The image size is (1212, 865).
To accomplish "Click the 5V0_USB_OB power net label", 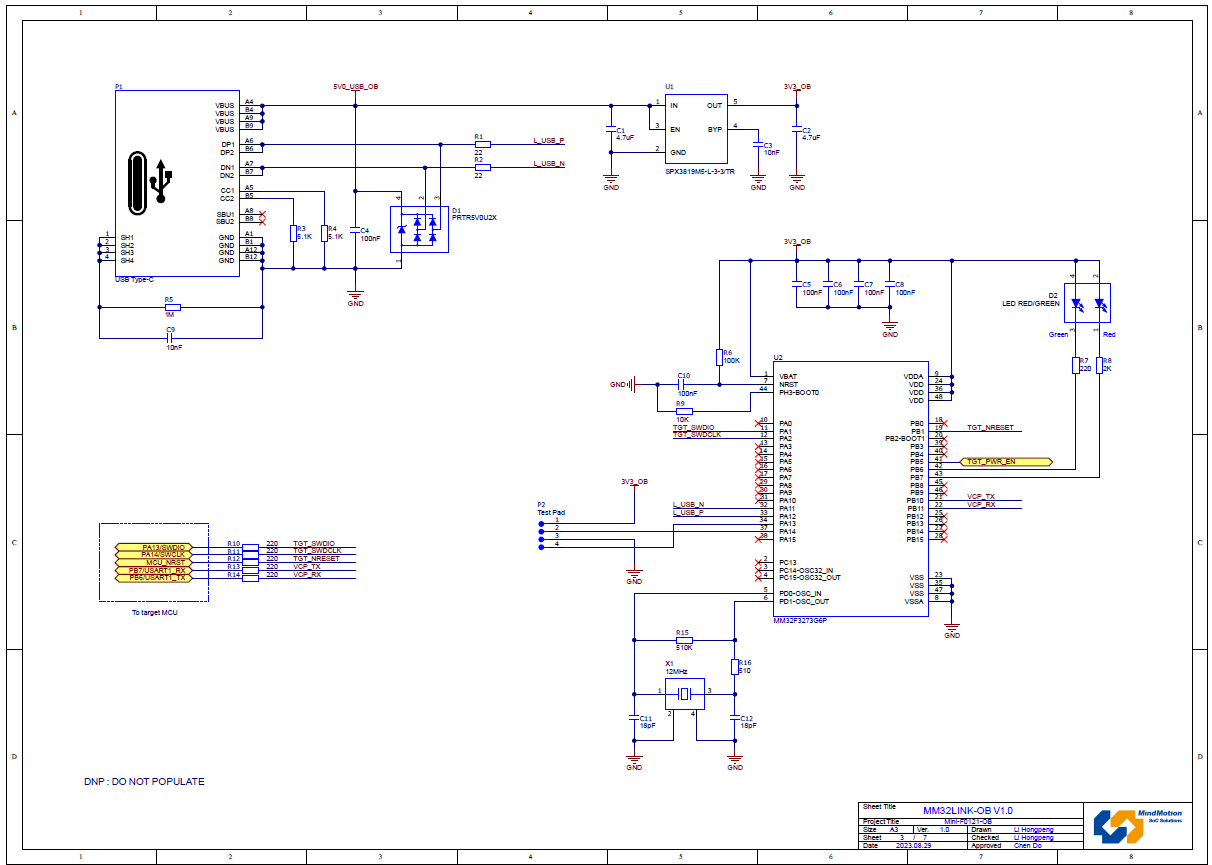I will pos(355,87).
